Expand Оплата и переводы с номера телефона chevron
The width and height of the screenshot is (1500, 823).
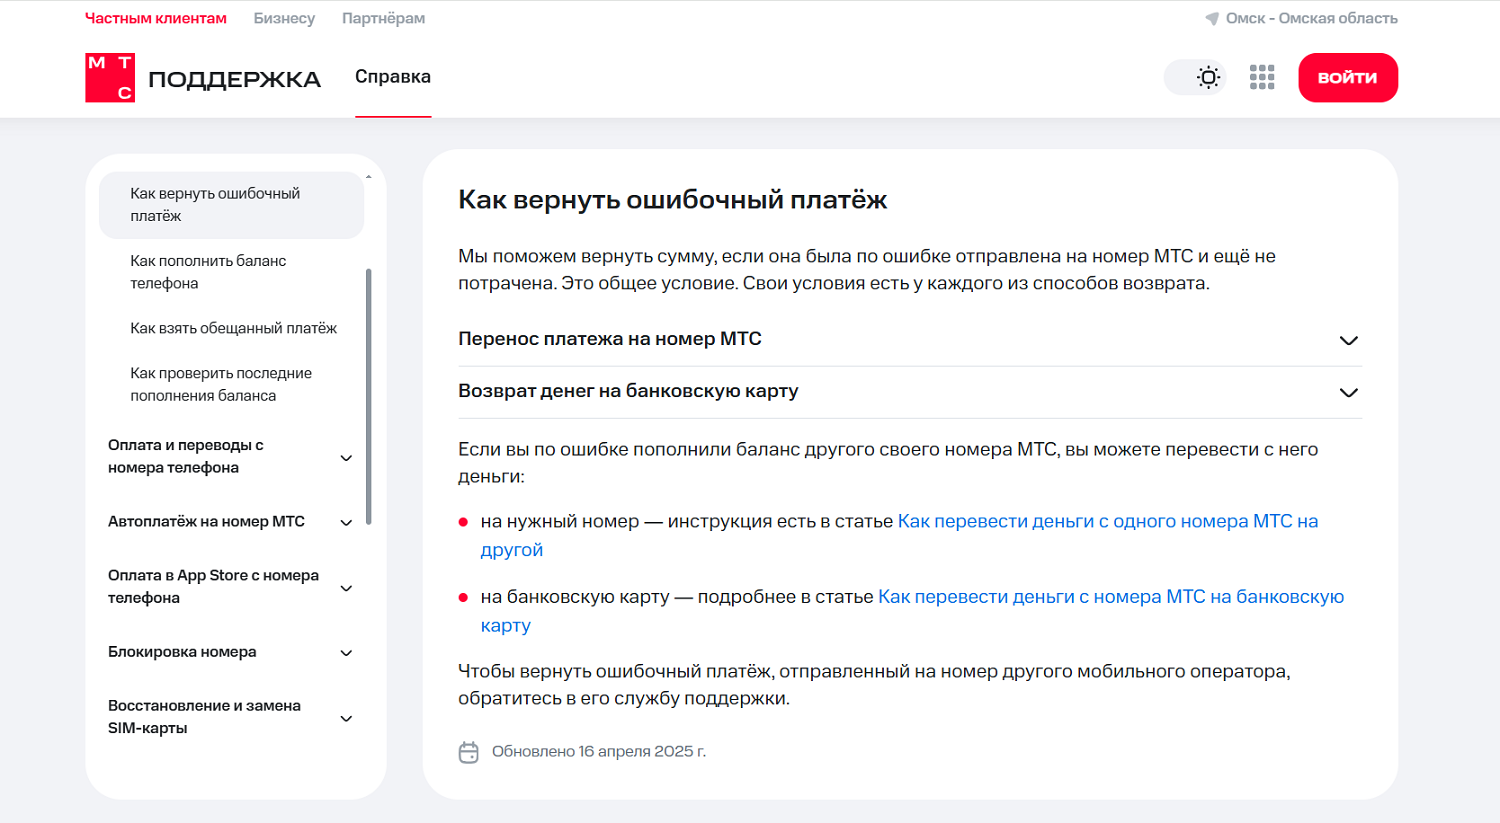[346, 458]
